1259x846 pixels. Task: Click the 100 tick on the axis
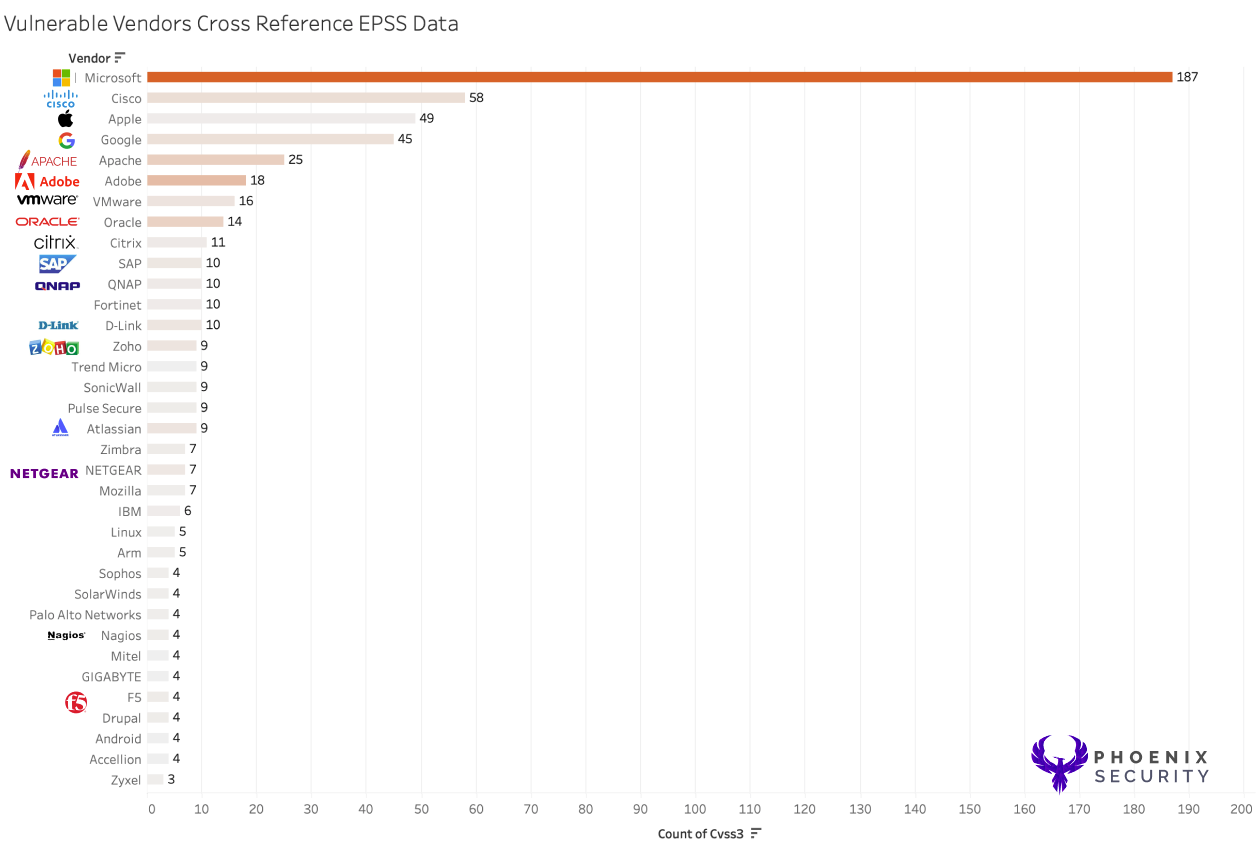[x=695, y=809]
